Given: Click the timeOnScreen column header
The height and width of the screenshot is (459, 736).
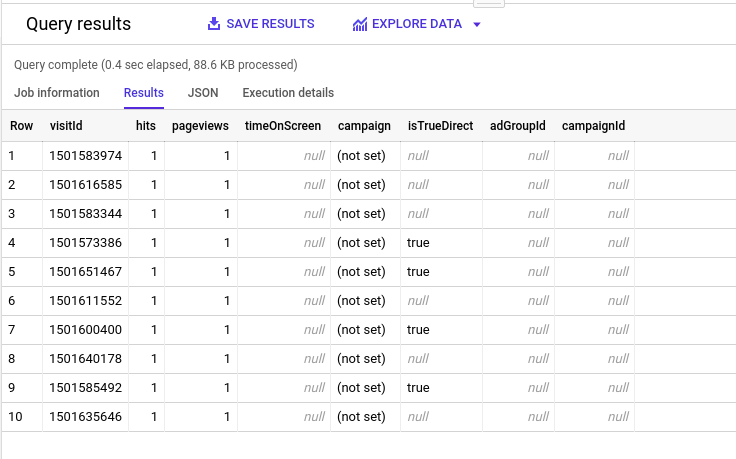Looking at the screenshot, I should [283, 126].
